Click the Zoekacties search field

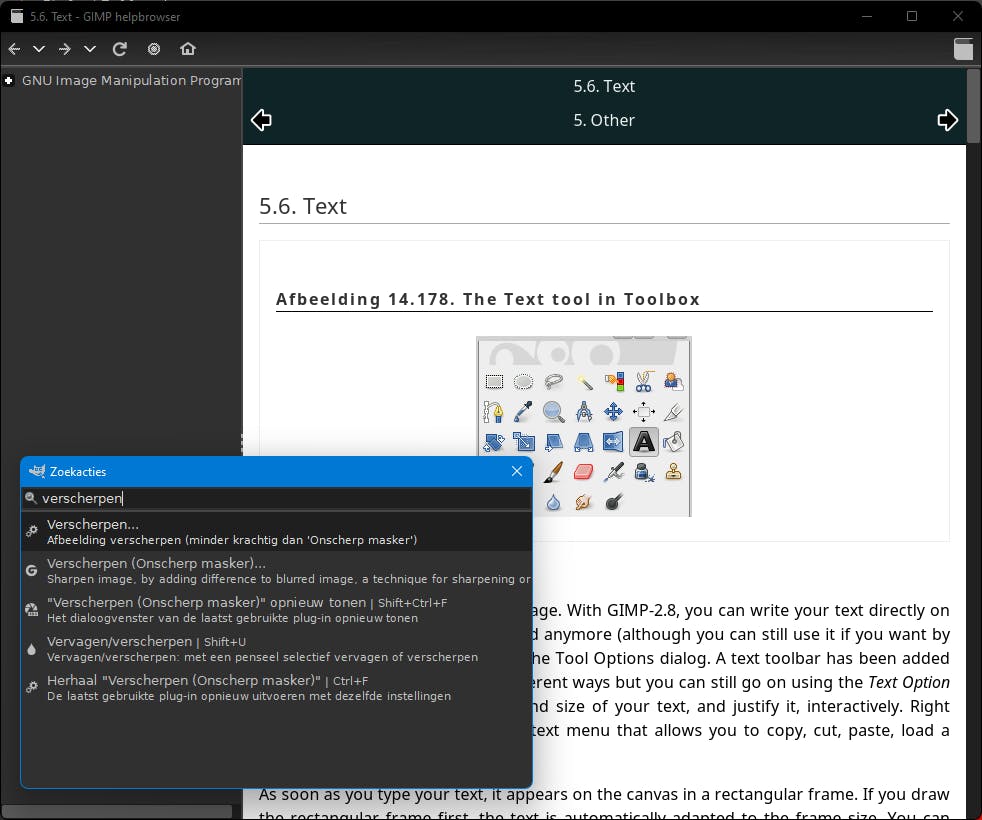coord(277,499)
